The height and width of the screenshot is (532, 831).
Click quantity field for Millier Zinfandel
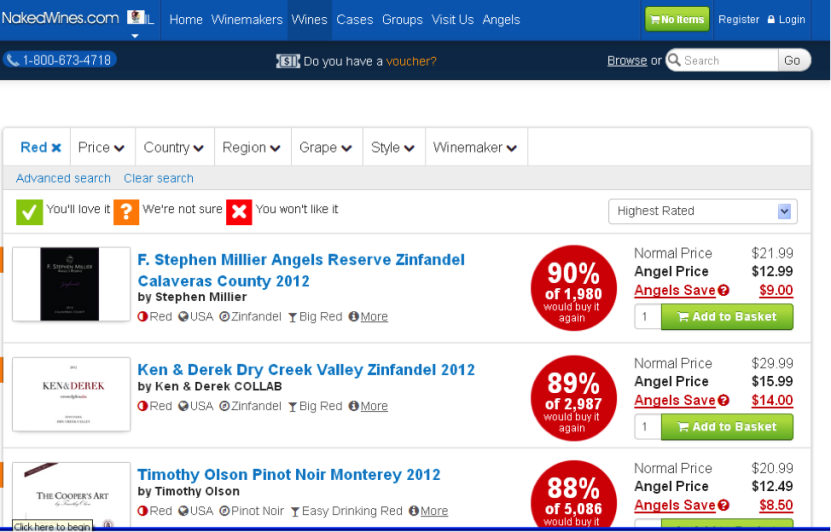[x=648, y=317]
